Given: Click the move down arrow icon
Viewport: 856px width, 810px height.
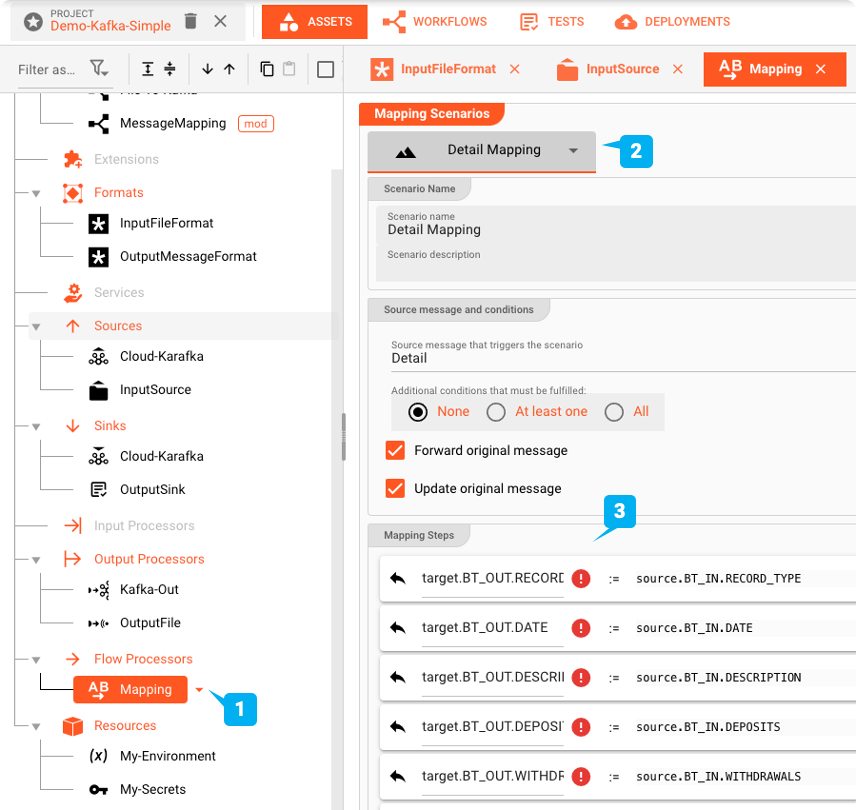Looking at the screenshot, I should (207, 69).
